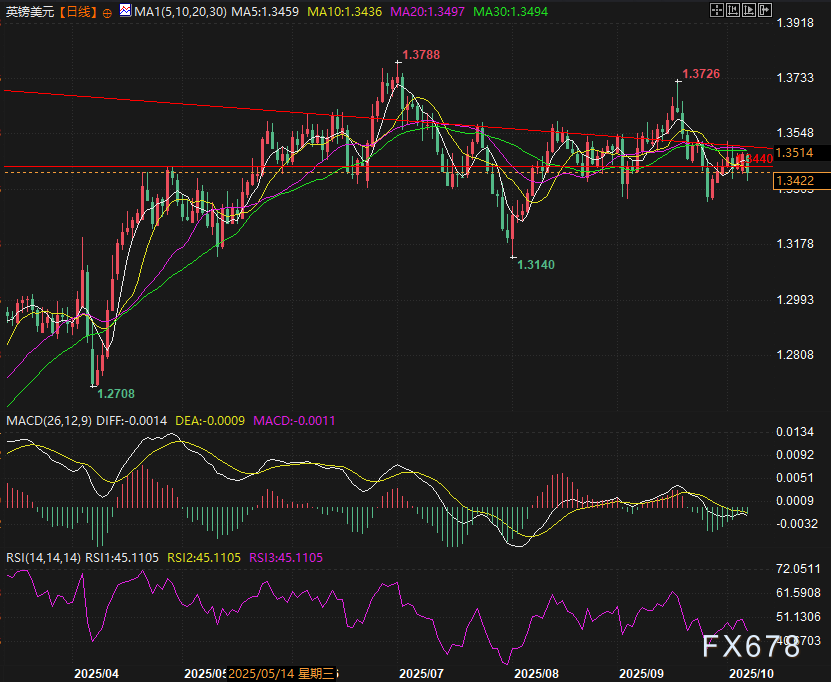
Task: Click the 1.3422 current price tag
Action: (x=795, y=180)
